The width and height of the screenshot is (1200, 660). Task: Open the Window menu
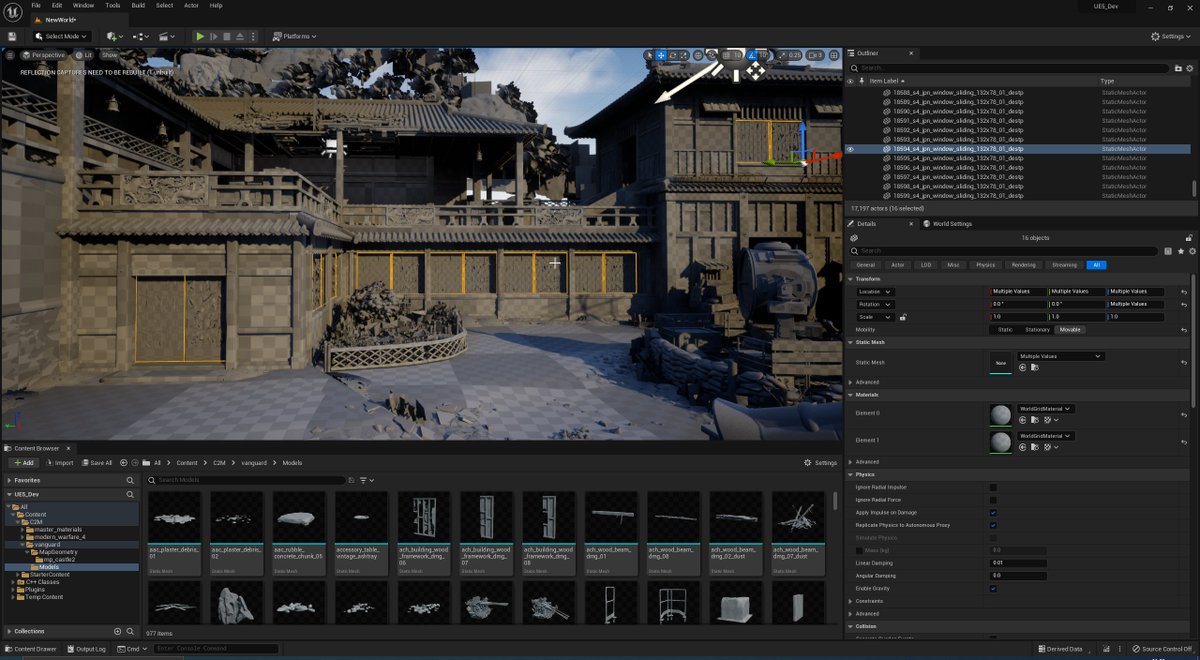click(84, 5)
